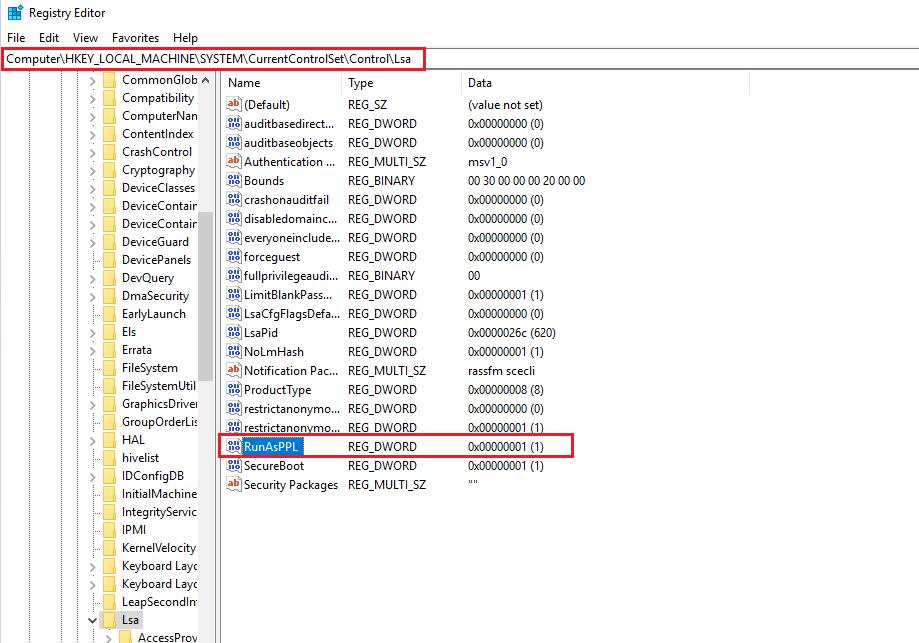919x643 pixels.
Task: Select the Bounds binary value icon
Action: (234, 181)
